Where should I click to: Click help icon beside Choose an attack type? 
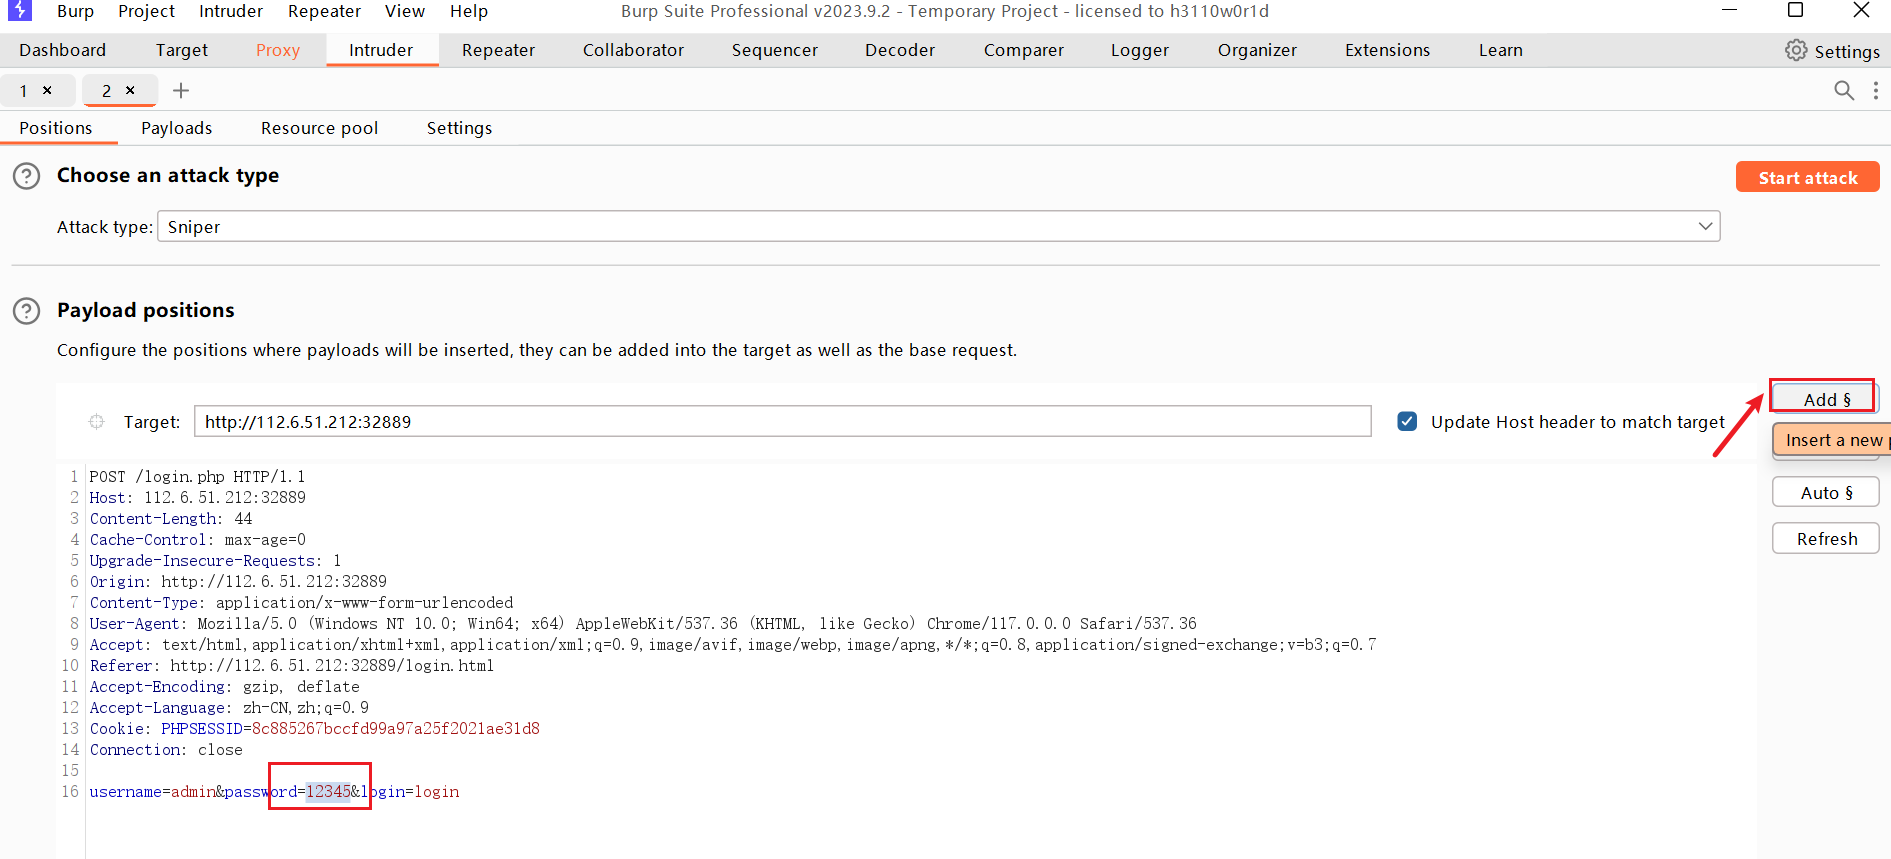click(26, 176)
